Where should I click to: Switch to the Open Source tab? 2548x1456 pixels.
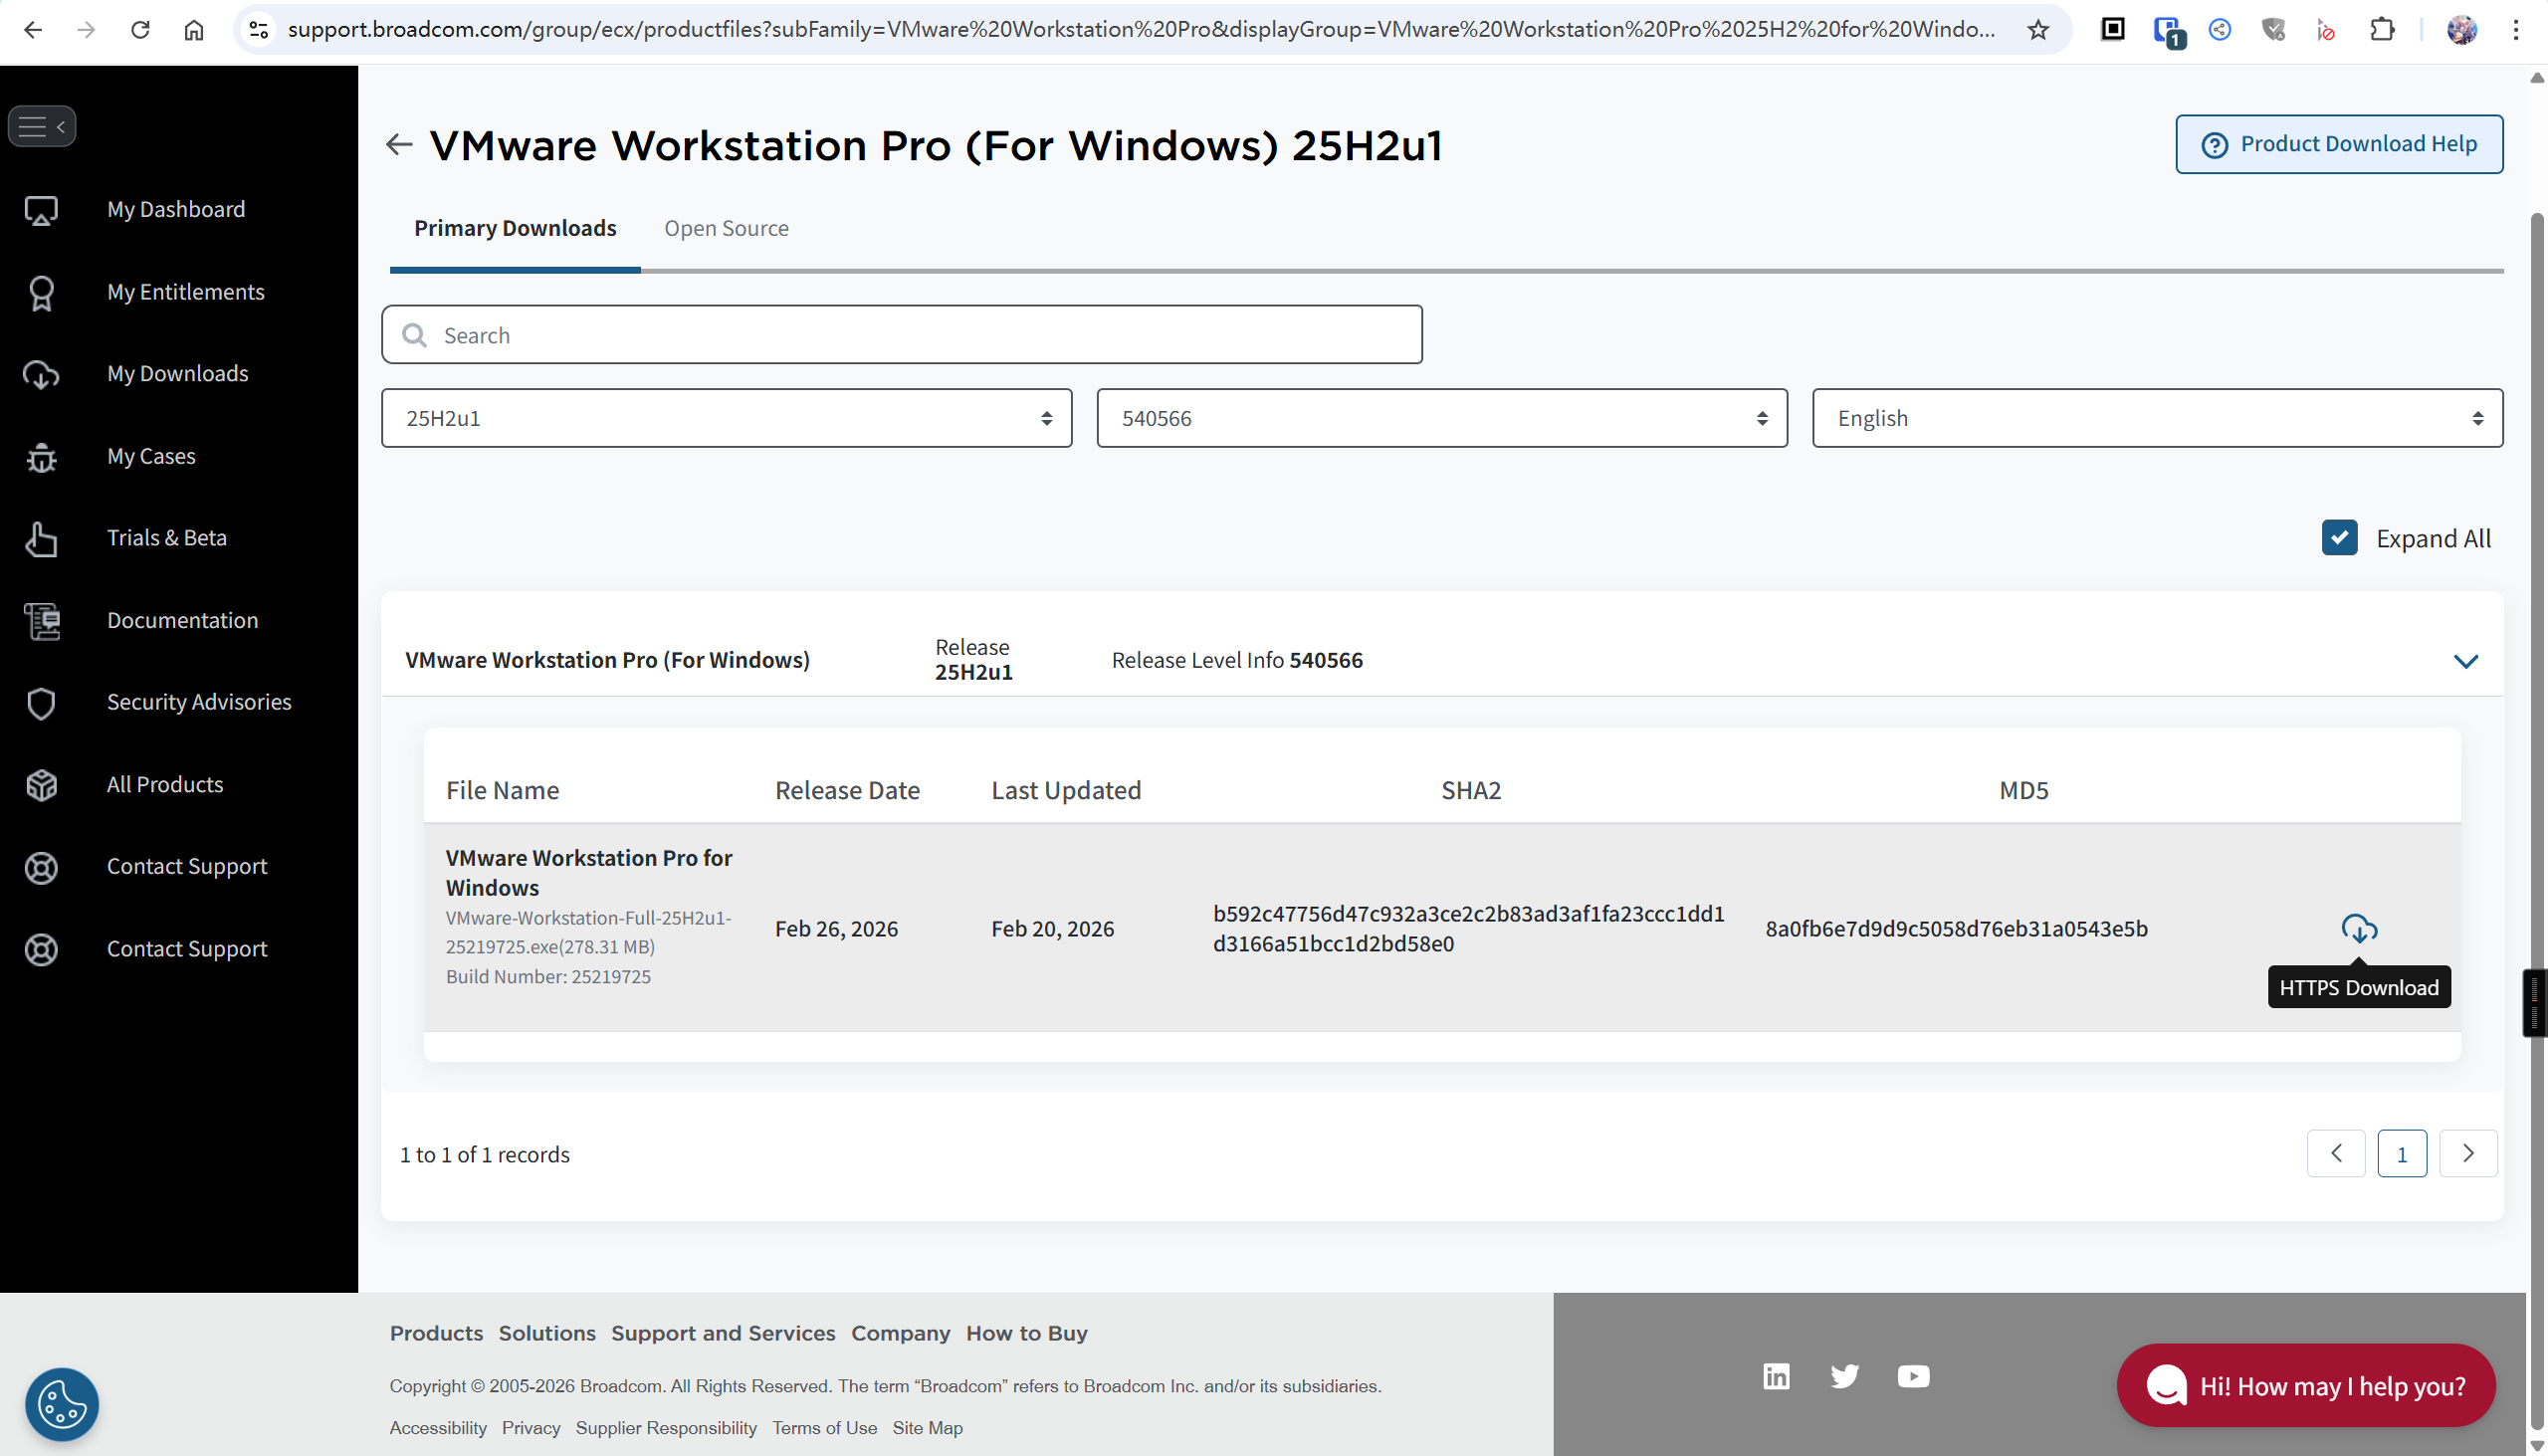726,228
